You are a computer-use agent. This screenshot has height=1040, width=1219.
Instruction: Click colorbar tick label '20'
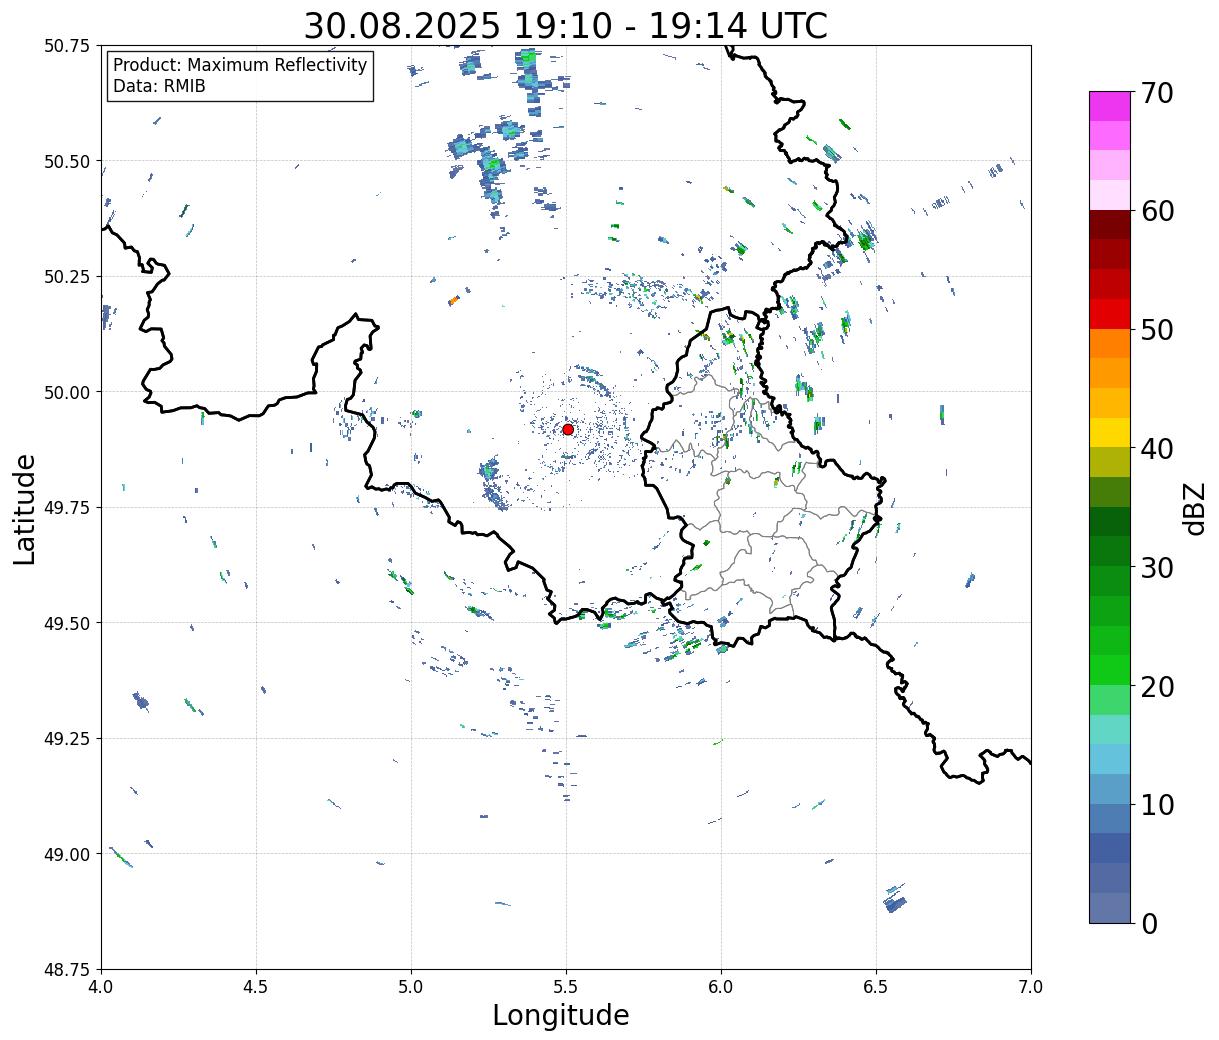(x=1156, y=687)
